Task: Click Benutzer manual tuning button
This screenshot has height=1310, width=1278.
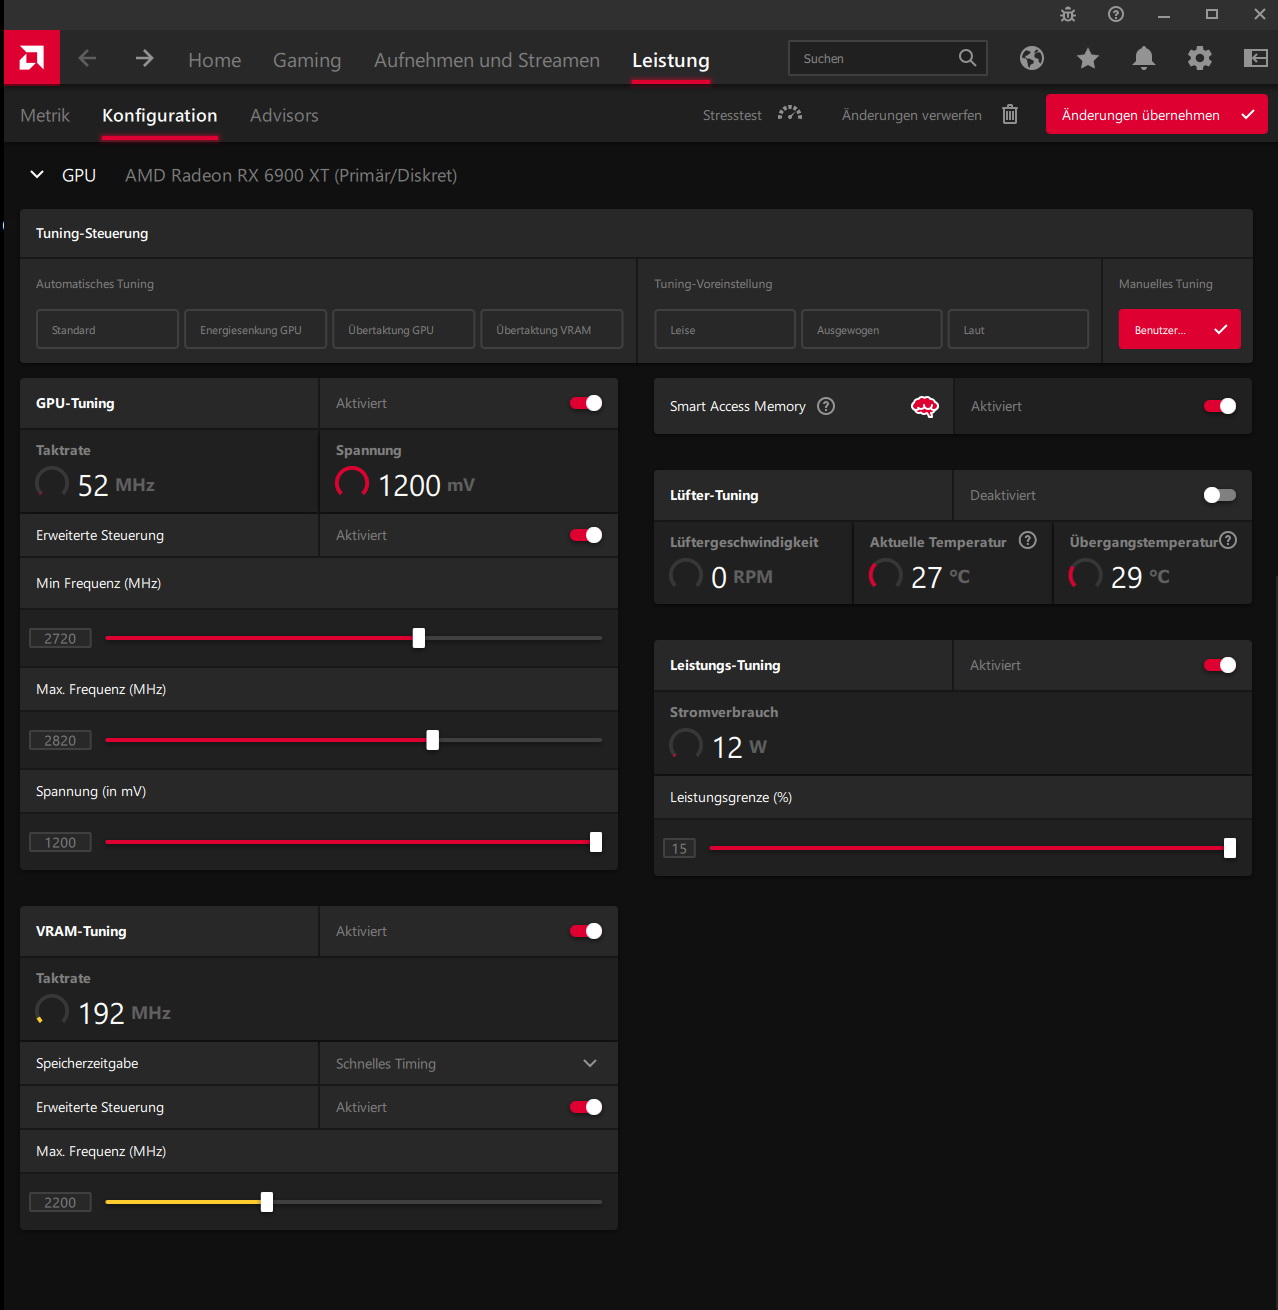Action: (x=1180, y=329)
